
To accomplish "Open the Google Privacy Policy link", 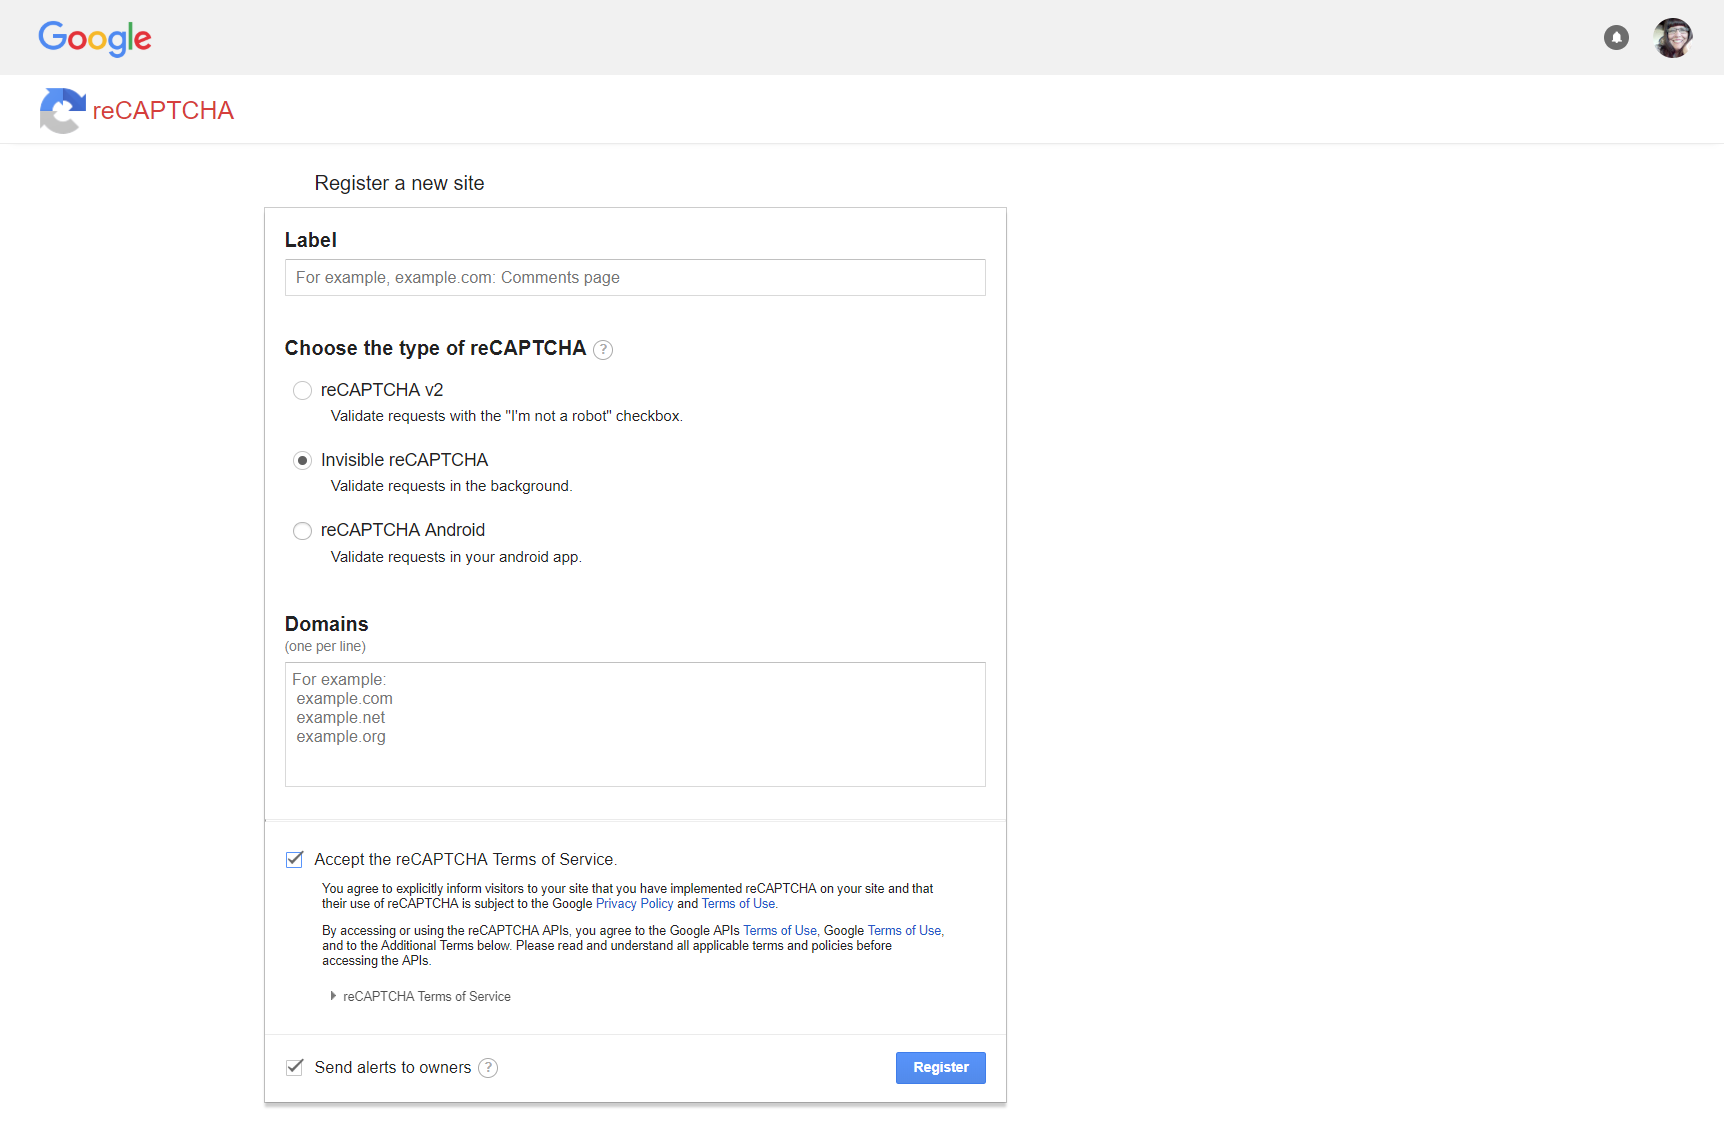I will [635, 904].
